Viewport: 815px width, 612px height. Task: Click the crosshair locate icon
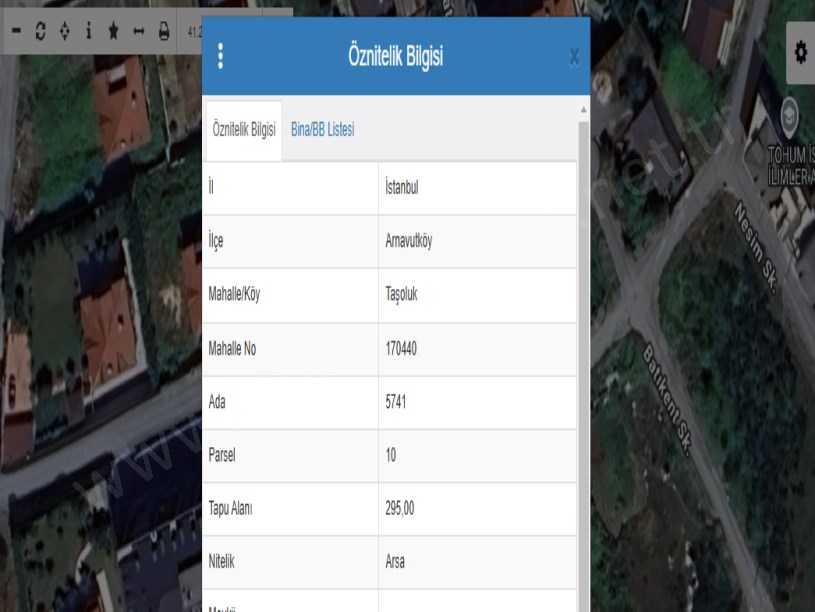(64, 31)
